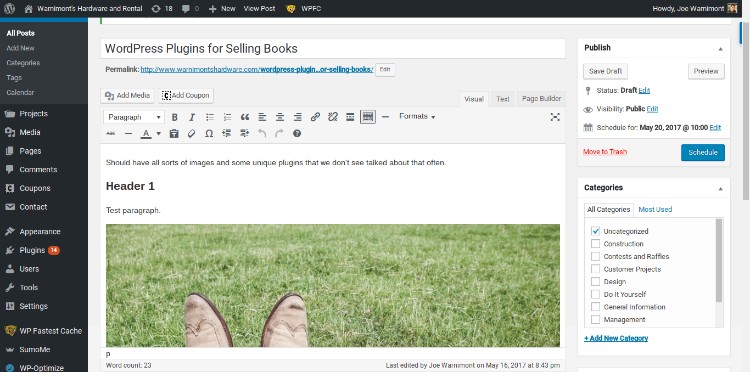Collapse the Categories panel
The height and width of the screenshot is (372, 750).
click(x=720, y=188)
